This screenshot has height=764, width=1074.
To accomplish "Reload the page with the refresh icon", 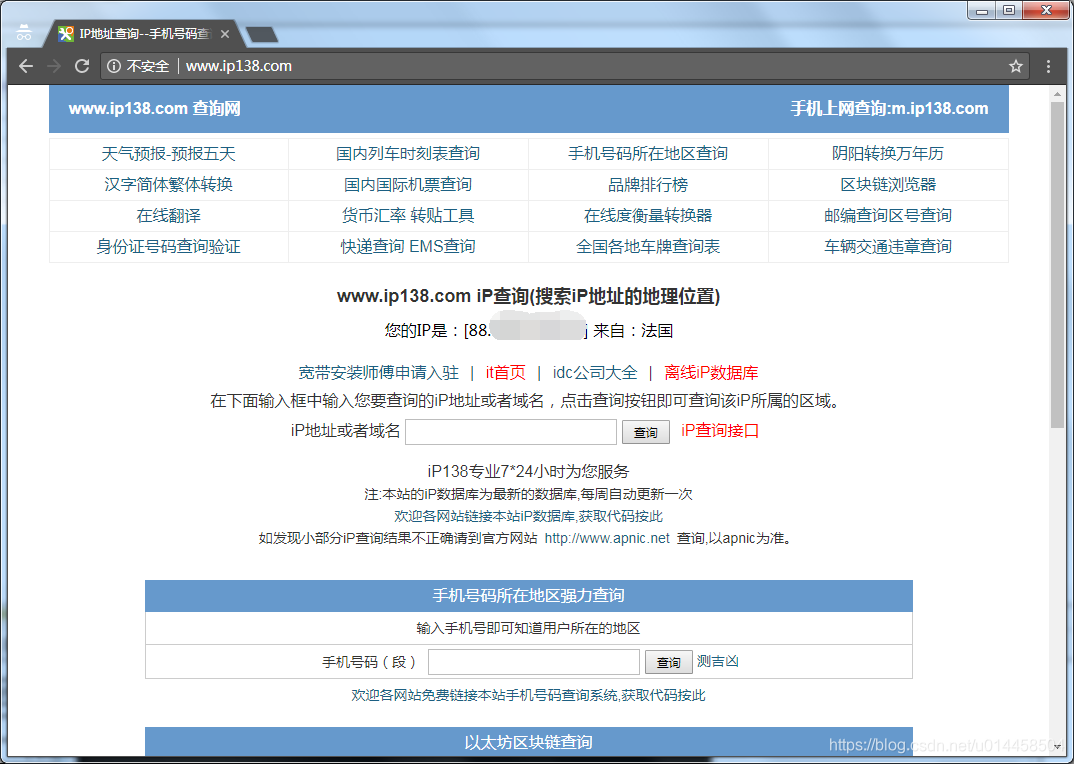I will pos(82,66).
